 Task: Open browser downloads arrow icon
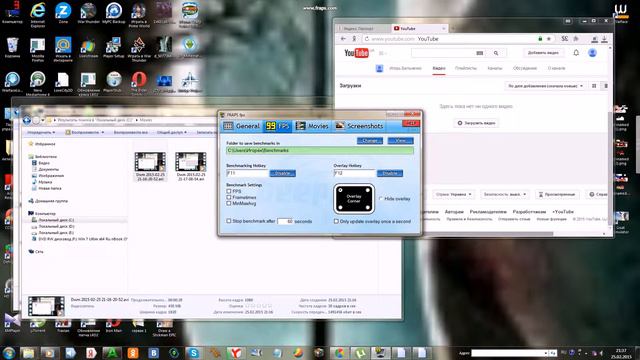(604, 39)
